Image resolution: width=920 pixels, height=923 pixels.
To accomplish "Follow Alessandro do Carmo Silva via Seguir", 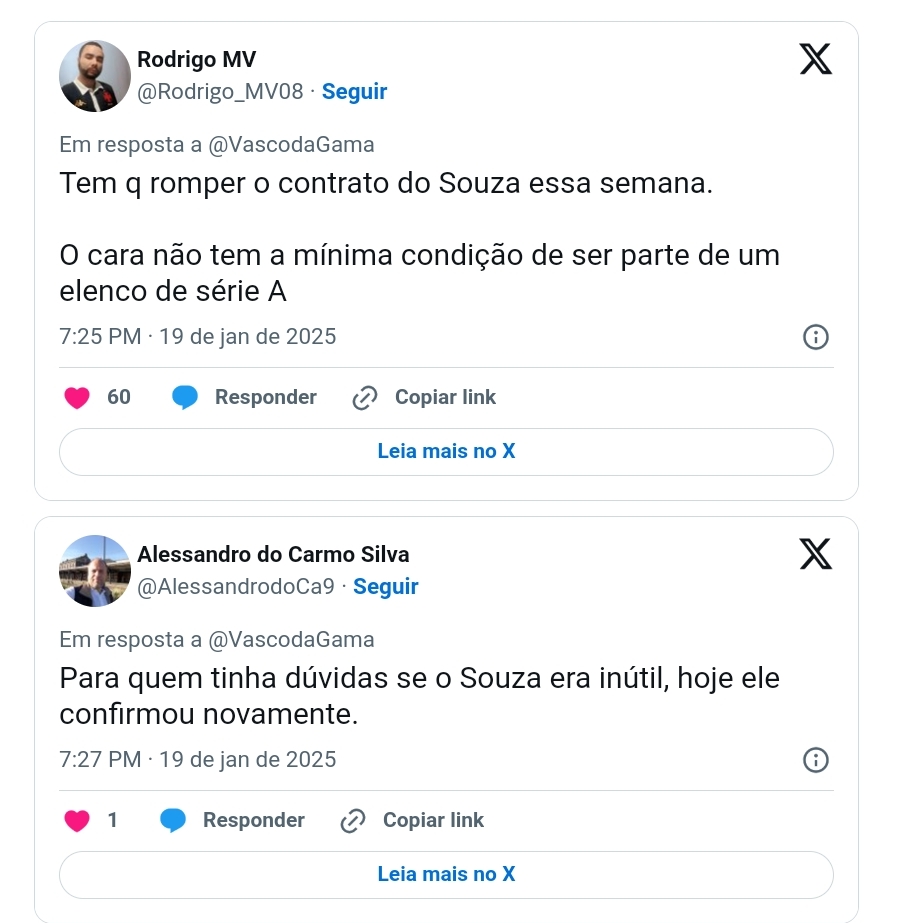I will click(x=386, y=587).
